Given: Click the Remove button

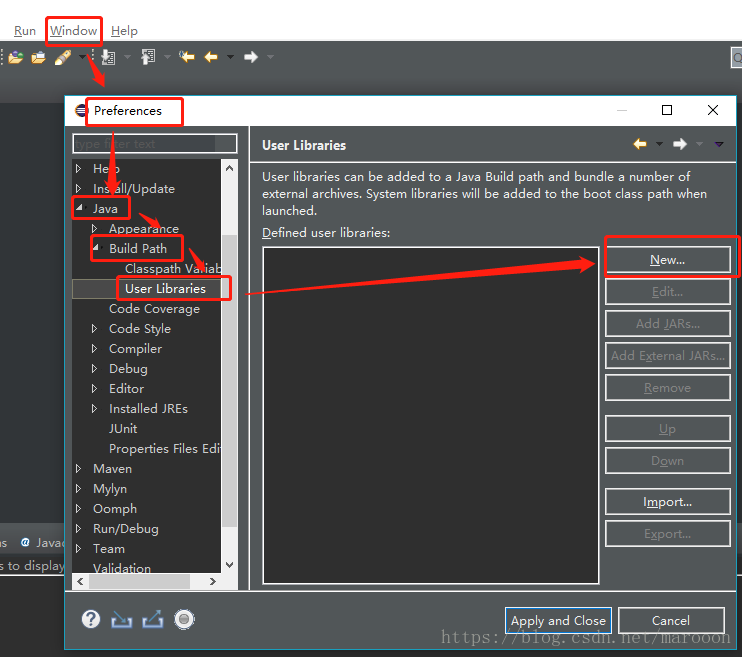Looking at the screenshot, I should pos(667,388).
